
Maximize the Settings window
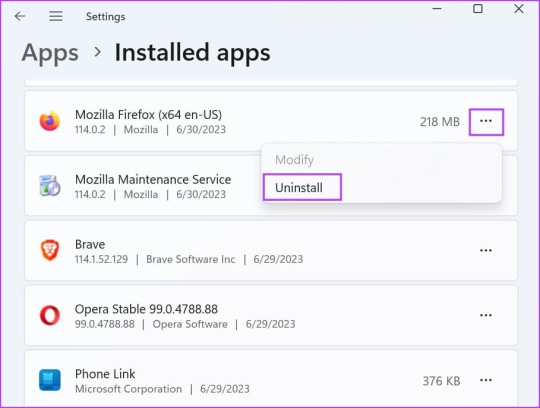click(x=478, y=9)
